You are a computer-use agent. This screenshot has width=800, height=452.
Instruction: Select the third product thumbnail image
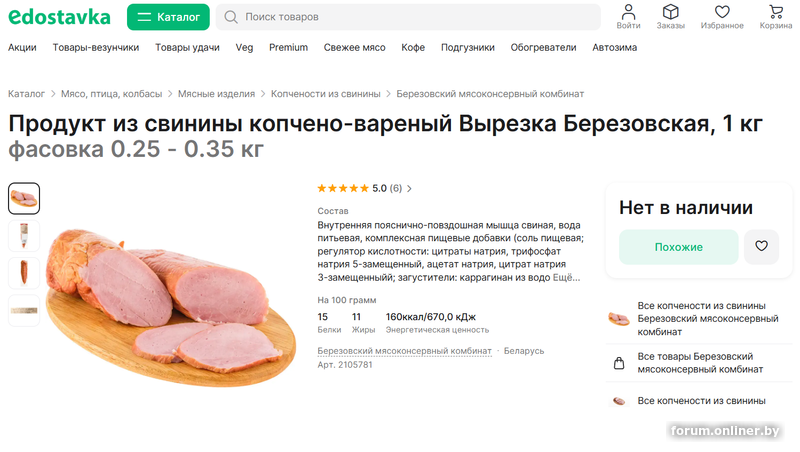(24, 273)
